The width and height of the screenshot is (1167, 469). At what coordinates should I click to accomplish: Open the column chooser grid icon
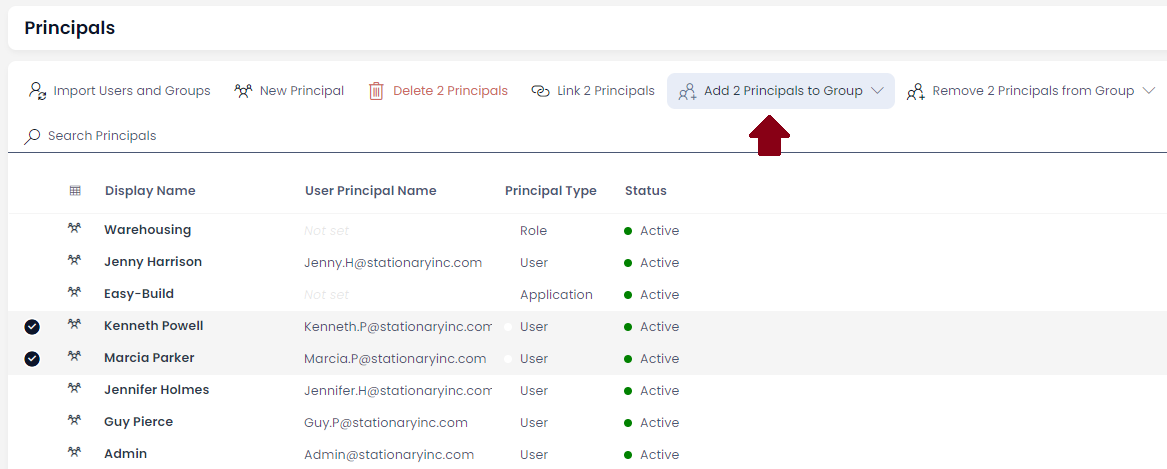click(75, 191)
